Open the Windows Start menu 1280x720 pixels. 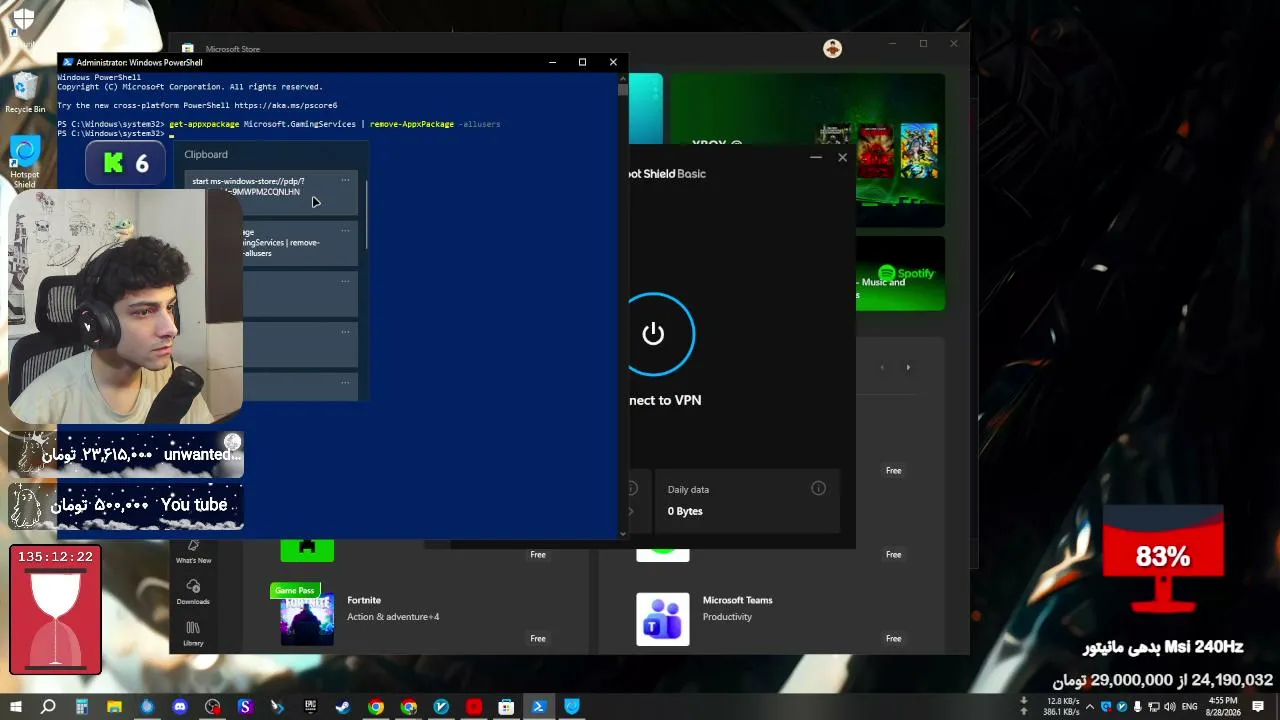tap(16, 707)
